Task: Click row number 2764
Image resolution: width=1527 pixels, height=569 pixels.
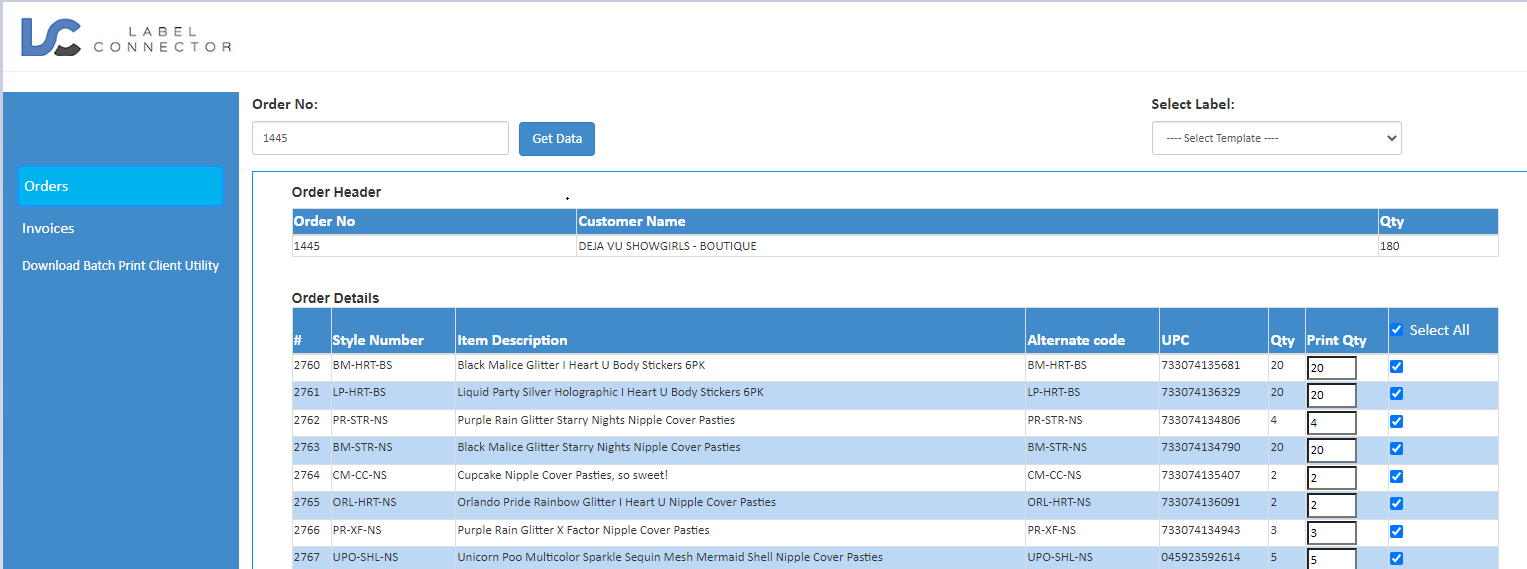Action: [306, 476]
